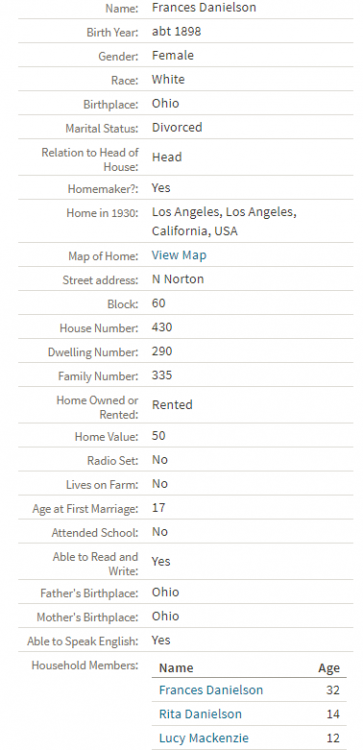Click the Household Members label
This screenshot has height=750, width=363.
[85, 665]
